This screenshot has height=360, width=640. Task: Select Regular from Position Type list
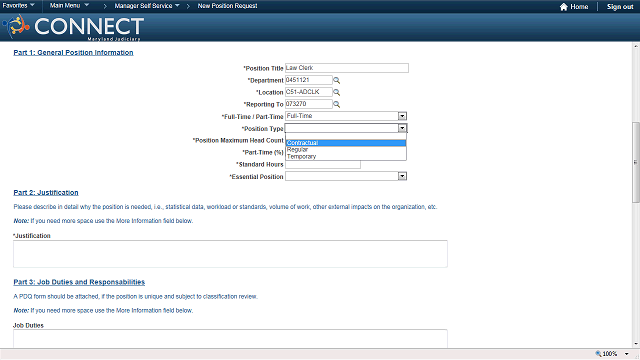tap(346, 150)
